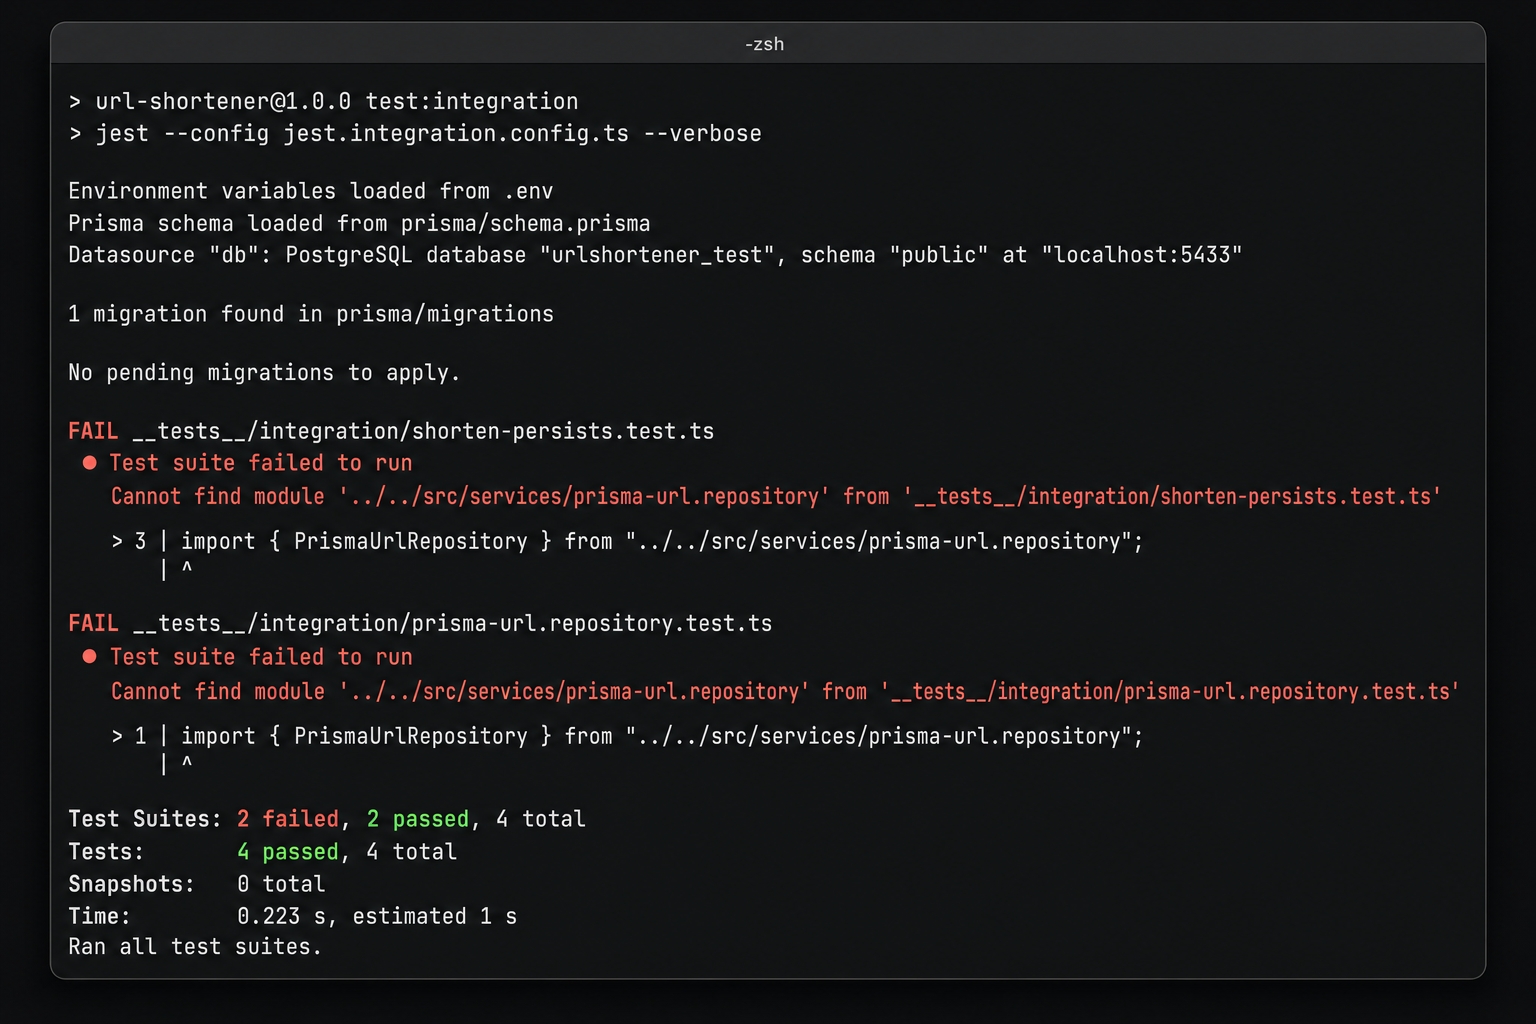
Task: Click caret marker under import line 3
Action: coord(187,569)
